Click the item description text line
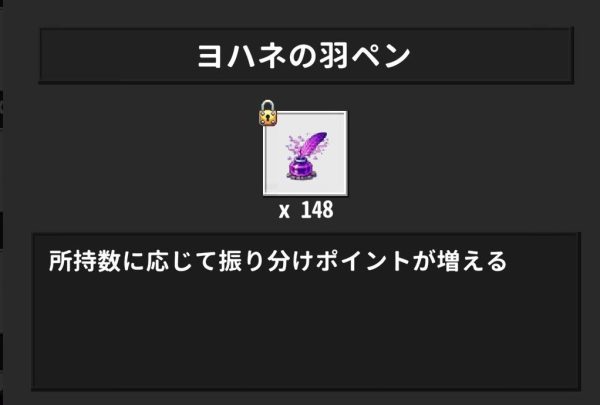600x405 pixels. [x=278, y=261]
